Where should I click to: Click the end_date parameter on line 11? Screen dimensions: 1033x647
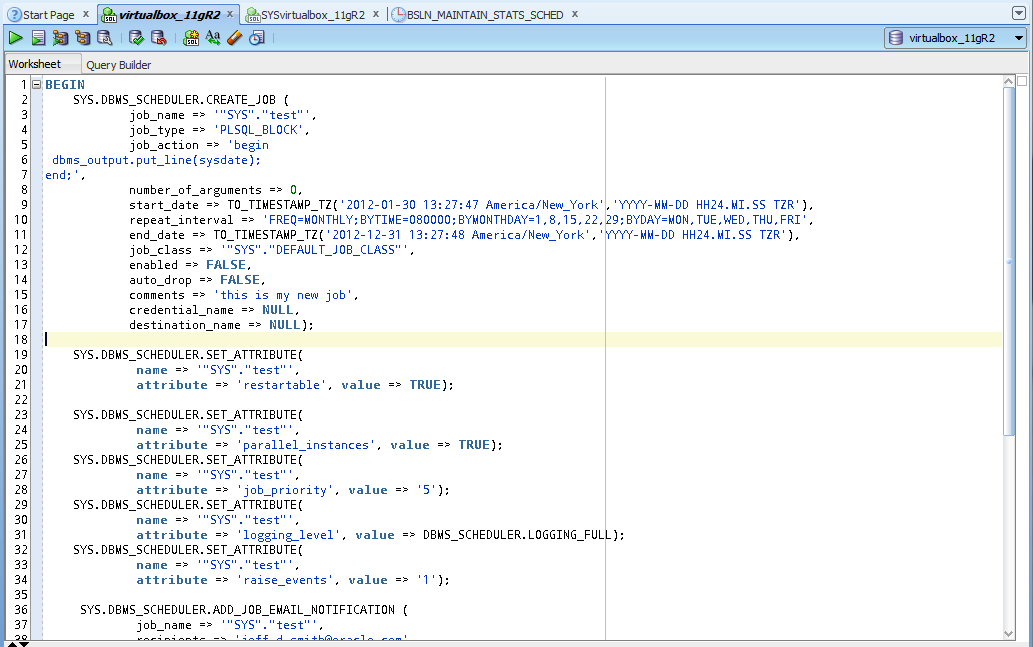pyautogui.click(x=157, y=235)
